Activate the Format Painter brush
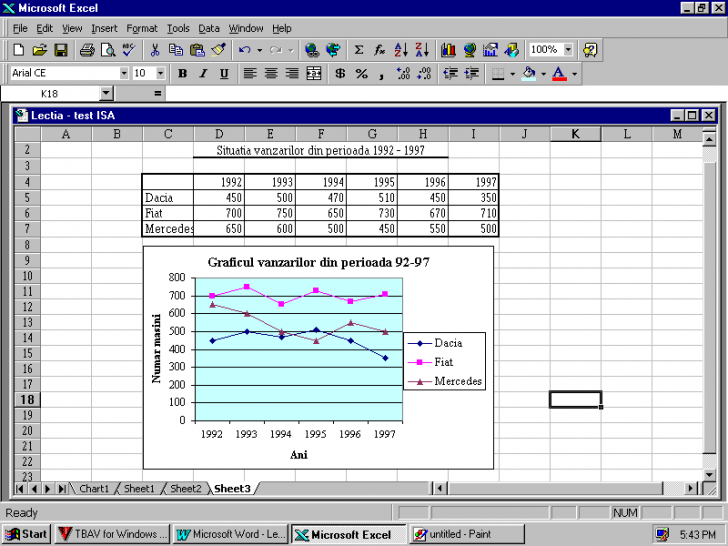The image size is (728, 546). tap(218, 50)
